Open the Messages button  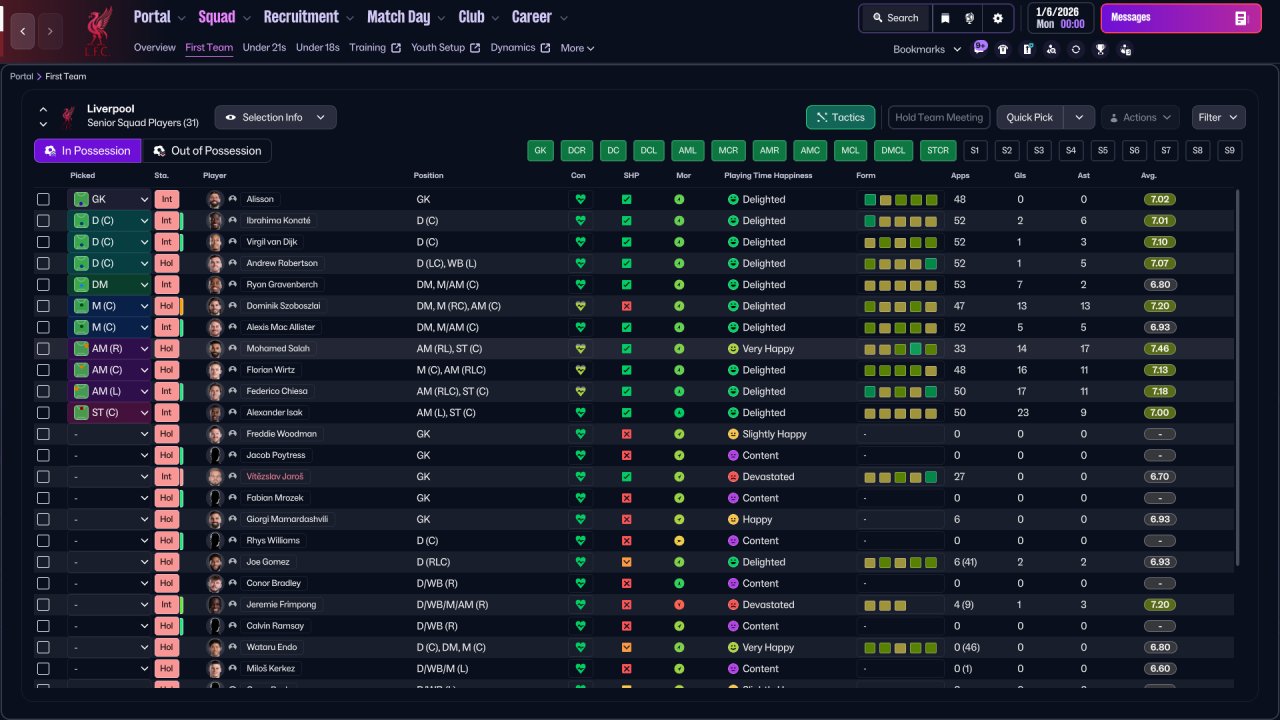click(1180, 18)
